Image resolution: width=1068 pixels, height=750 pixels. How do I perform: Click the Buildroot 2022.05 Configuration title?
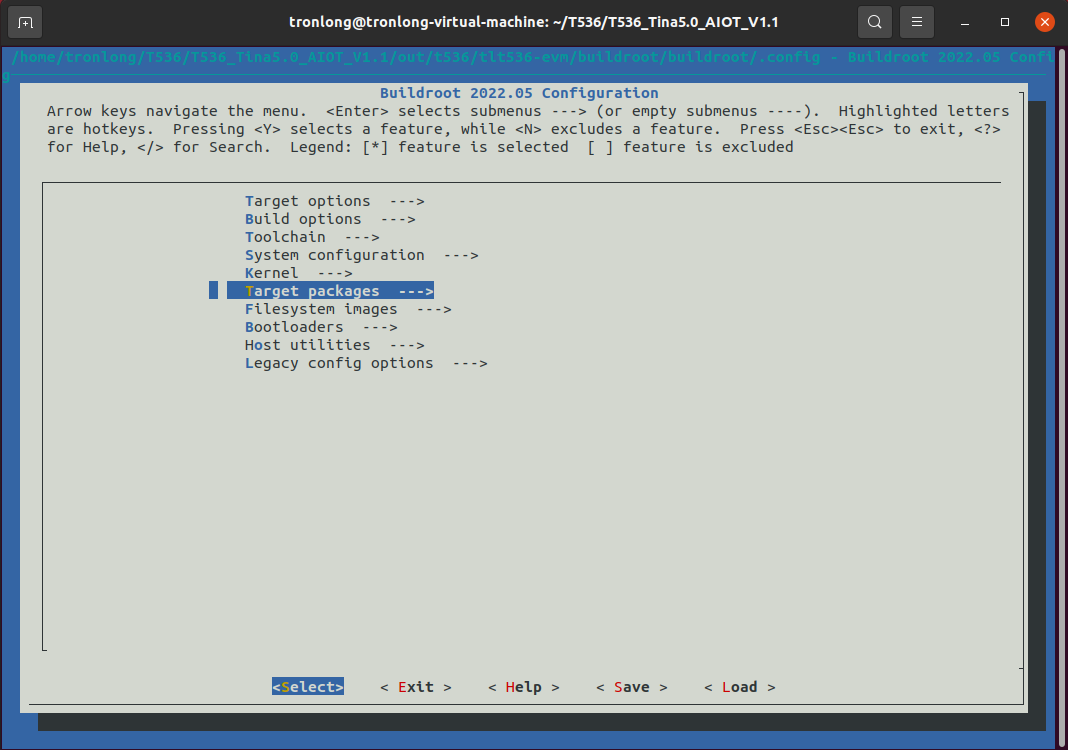519,93
